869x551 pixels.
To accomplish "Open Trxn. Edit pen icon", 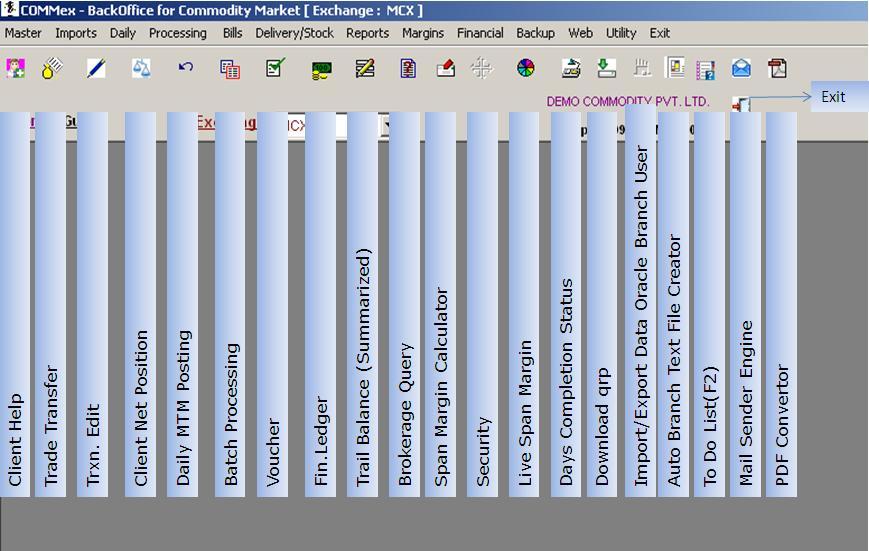I will 96,68.
